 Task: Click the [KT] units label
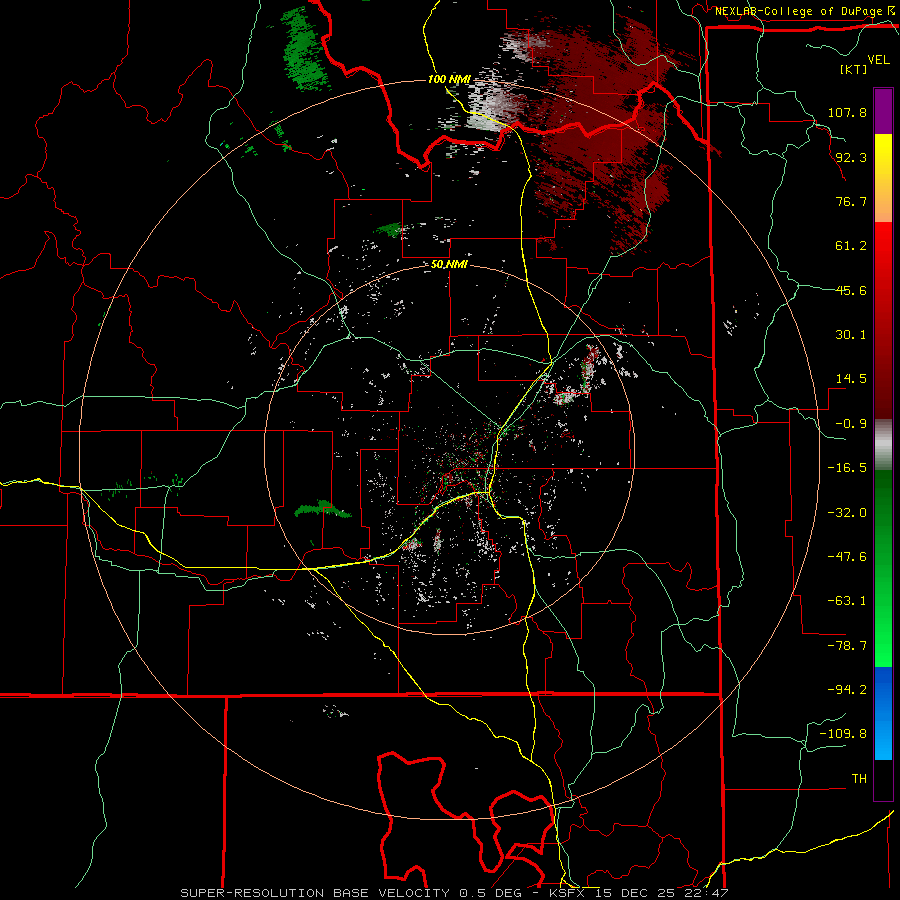click(853, 69)
